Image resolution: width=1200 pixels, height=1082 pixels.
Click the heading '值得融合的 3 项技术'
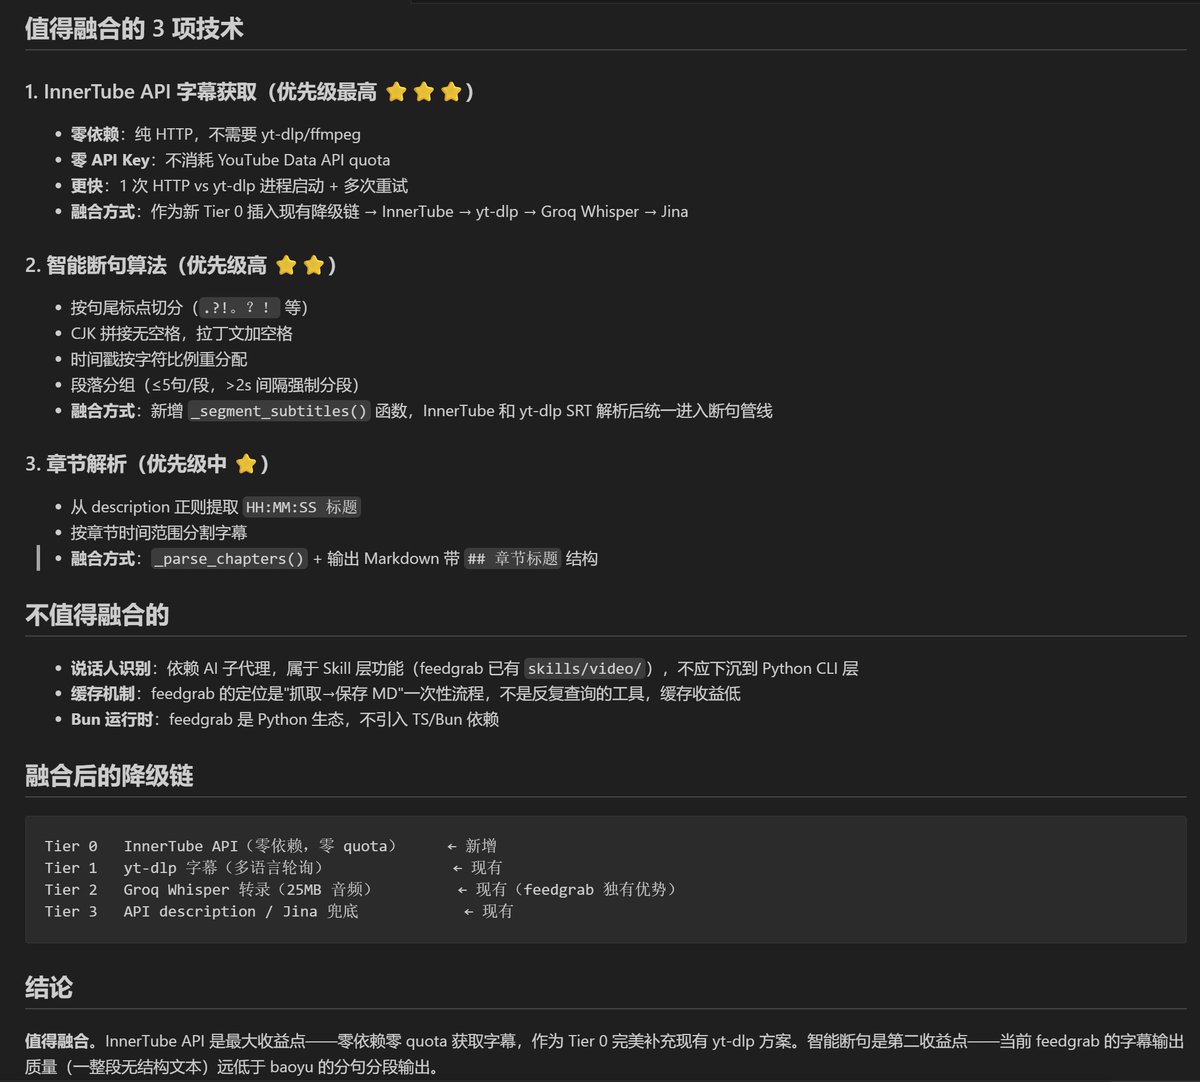point(134,28)
